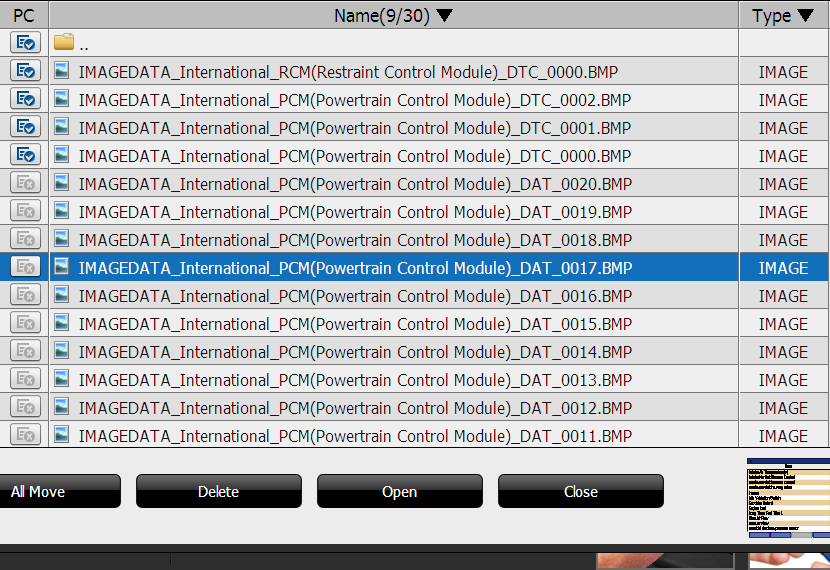Click PC not-saved icon for DAT_0017.BMP
The height and width of the screenshot is (570, 830).
(x=25, y=267)
